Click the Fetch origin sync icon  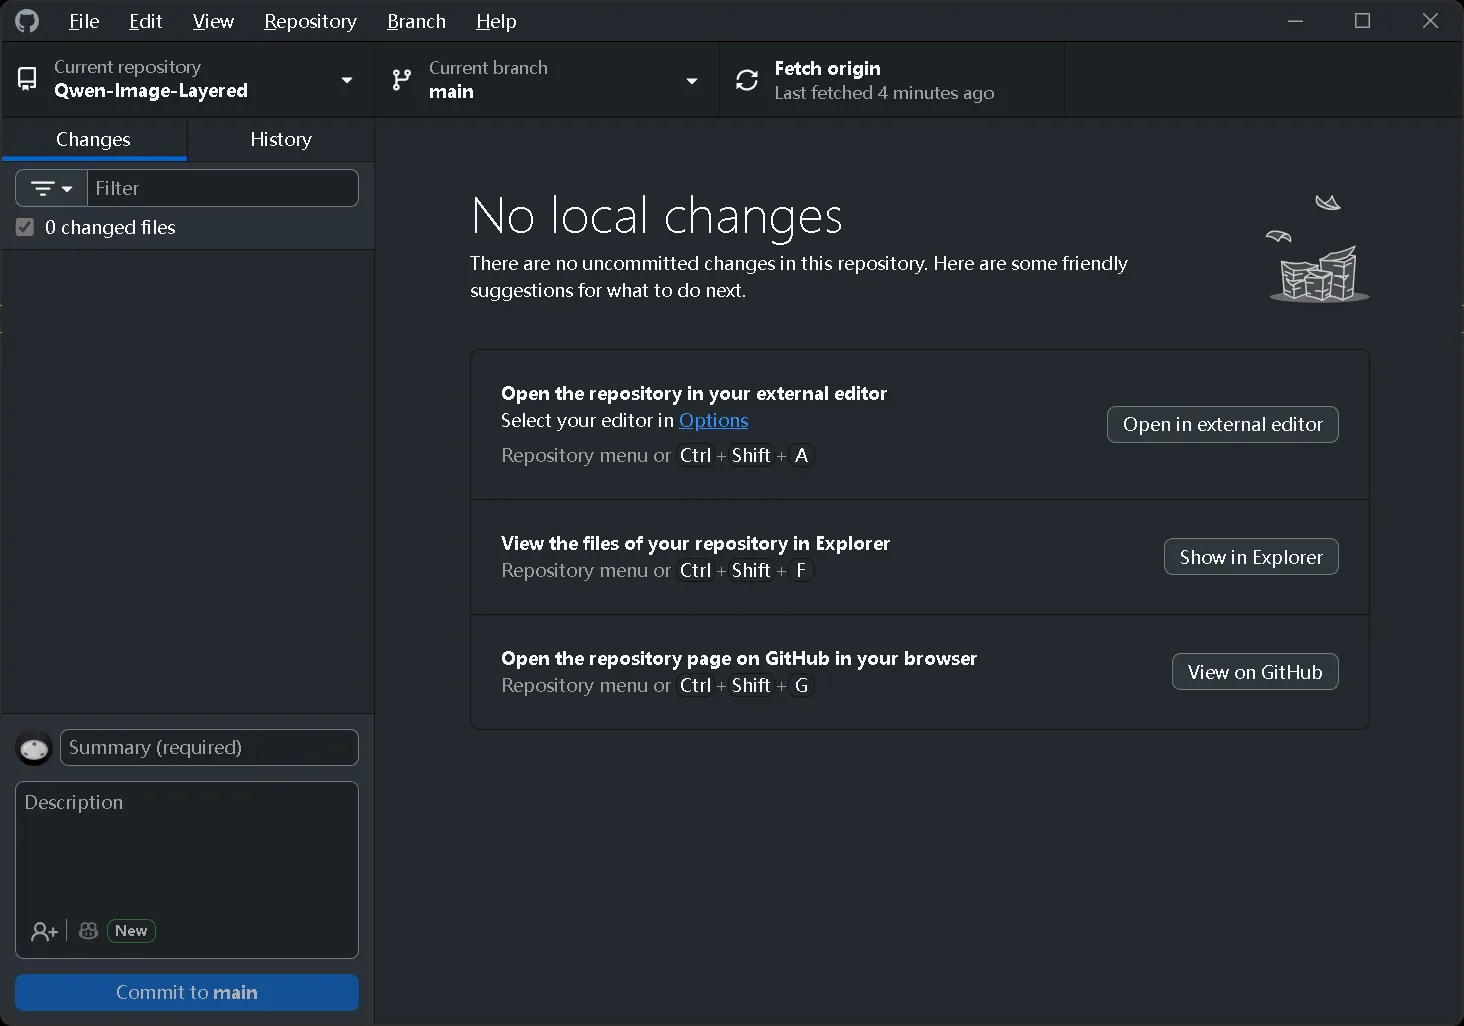pyautogui.click(x=747, y=80)
